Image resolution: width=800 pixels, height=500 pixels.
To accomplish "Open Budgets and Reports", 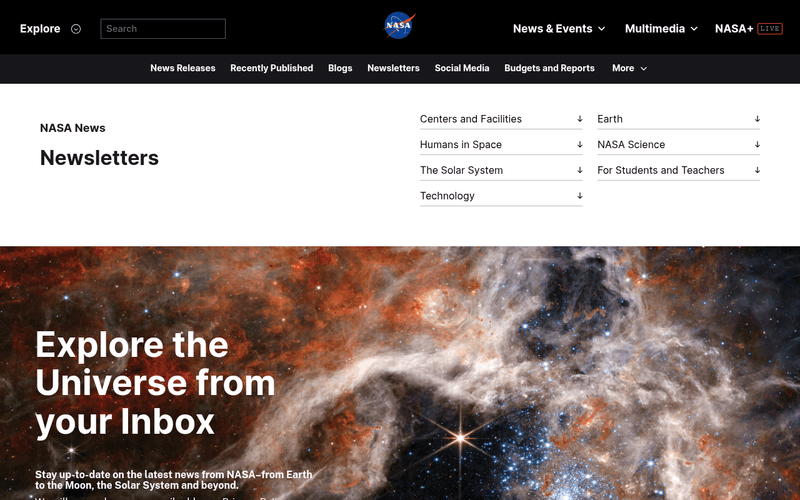I will tap(549, 68).
